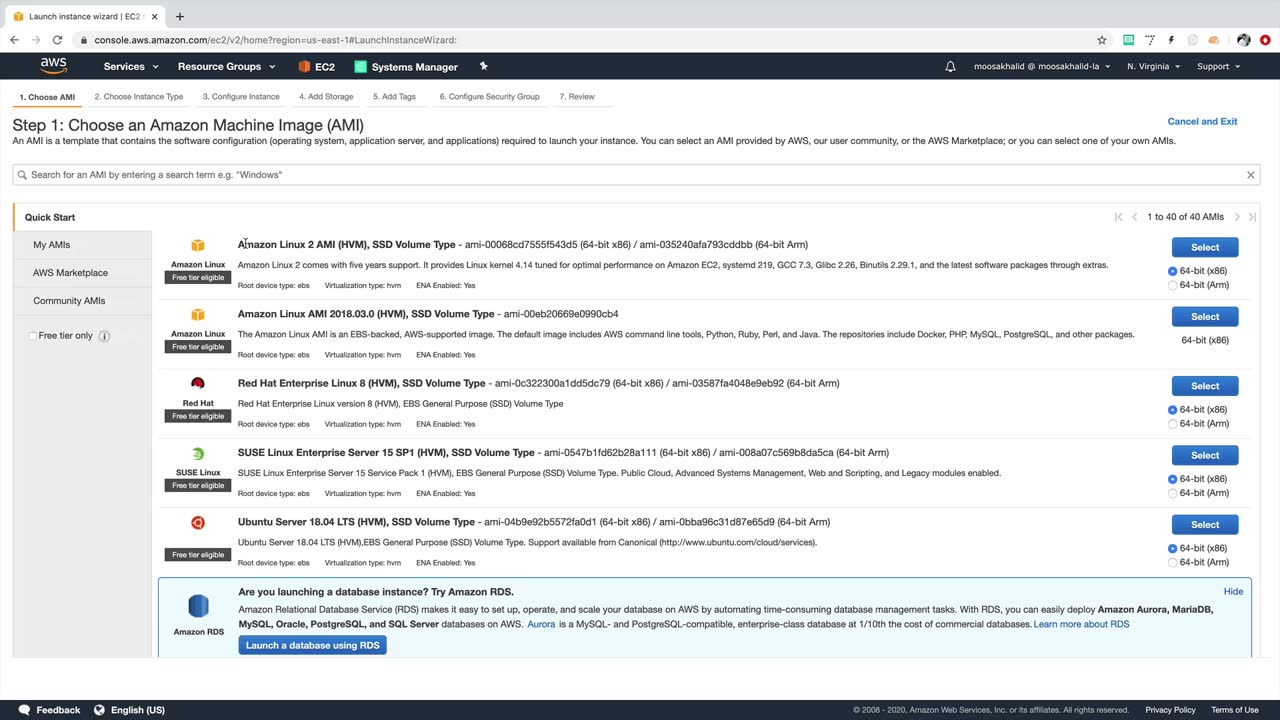Click the SUSE Linux logo icon

pos(198,454)
